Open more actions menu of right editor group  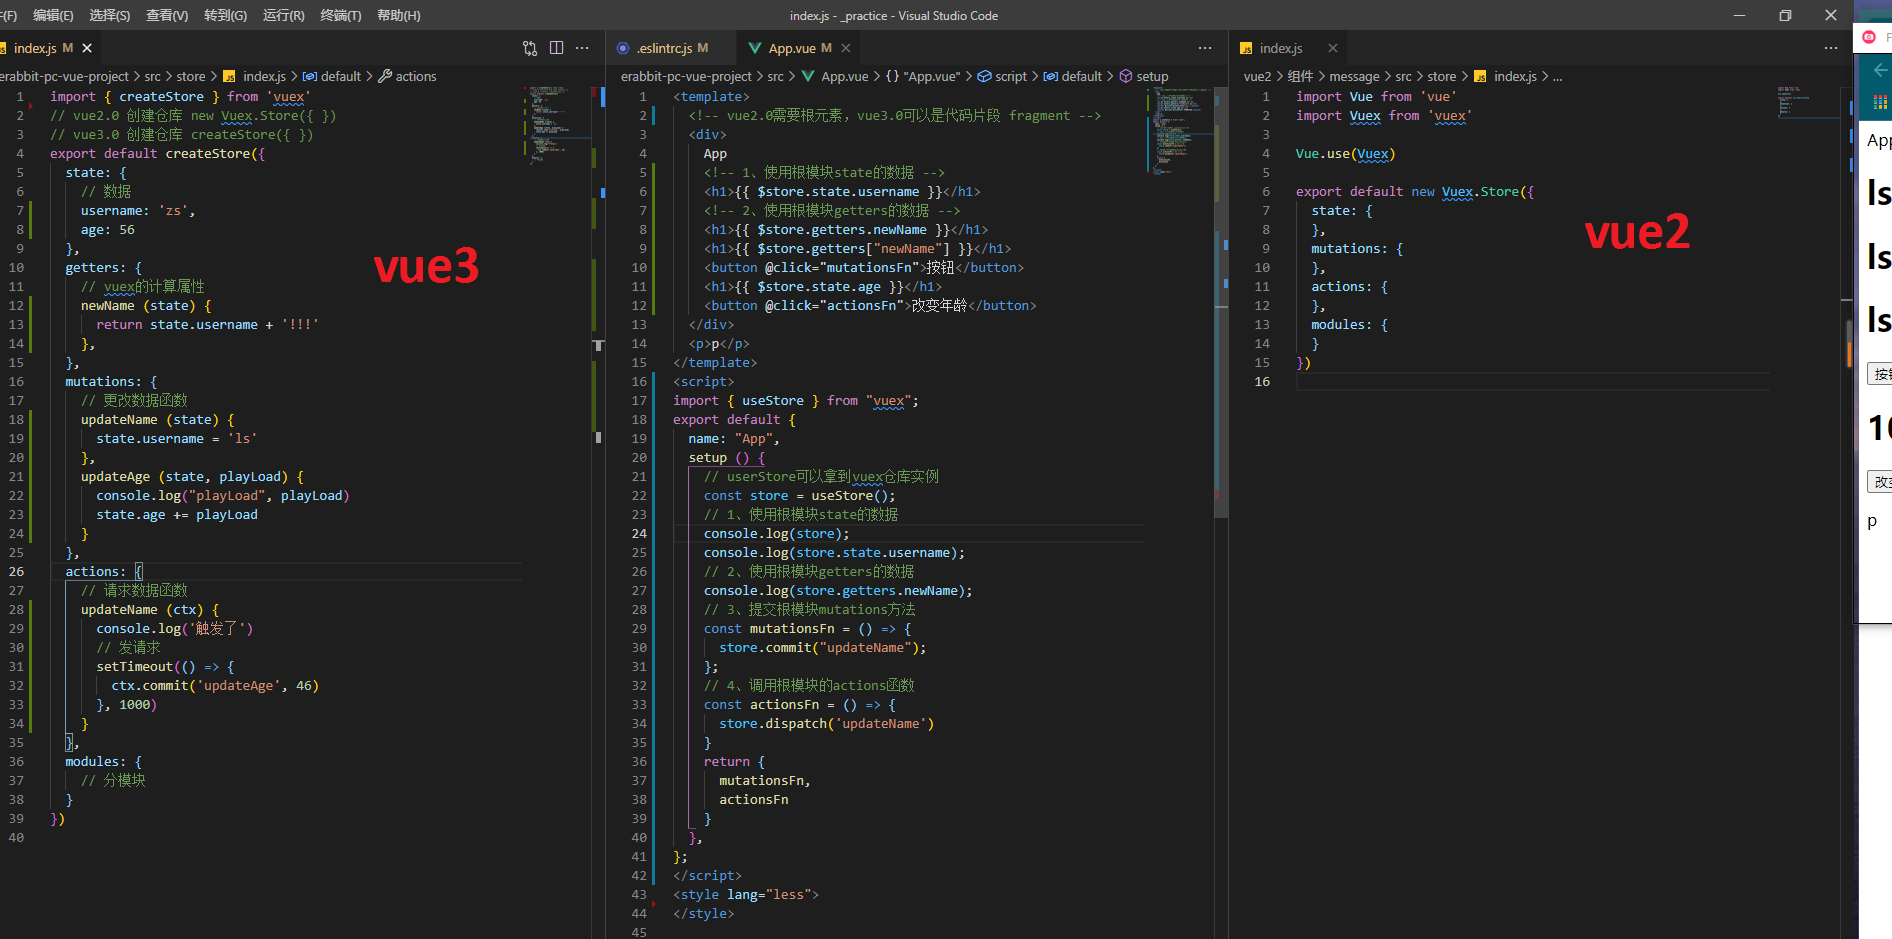[x=1830, y=48]
